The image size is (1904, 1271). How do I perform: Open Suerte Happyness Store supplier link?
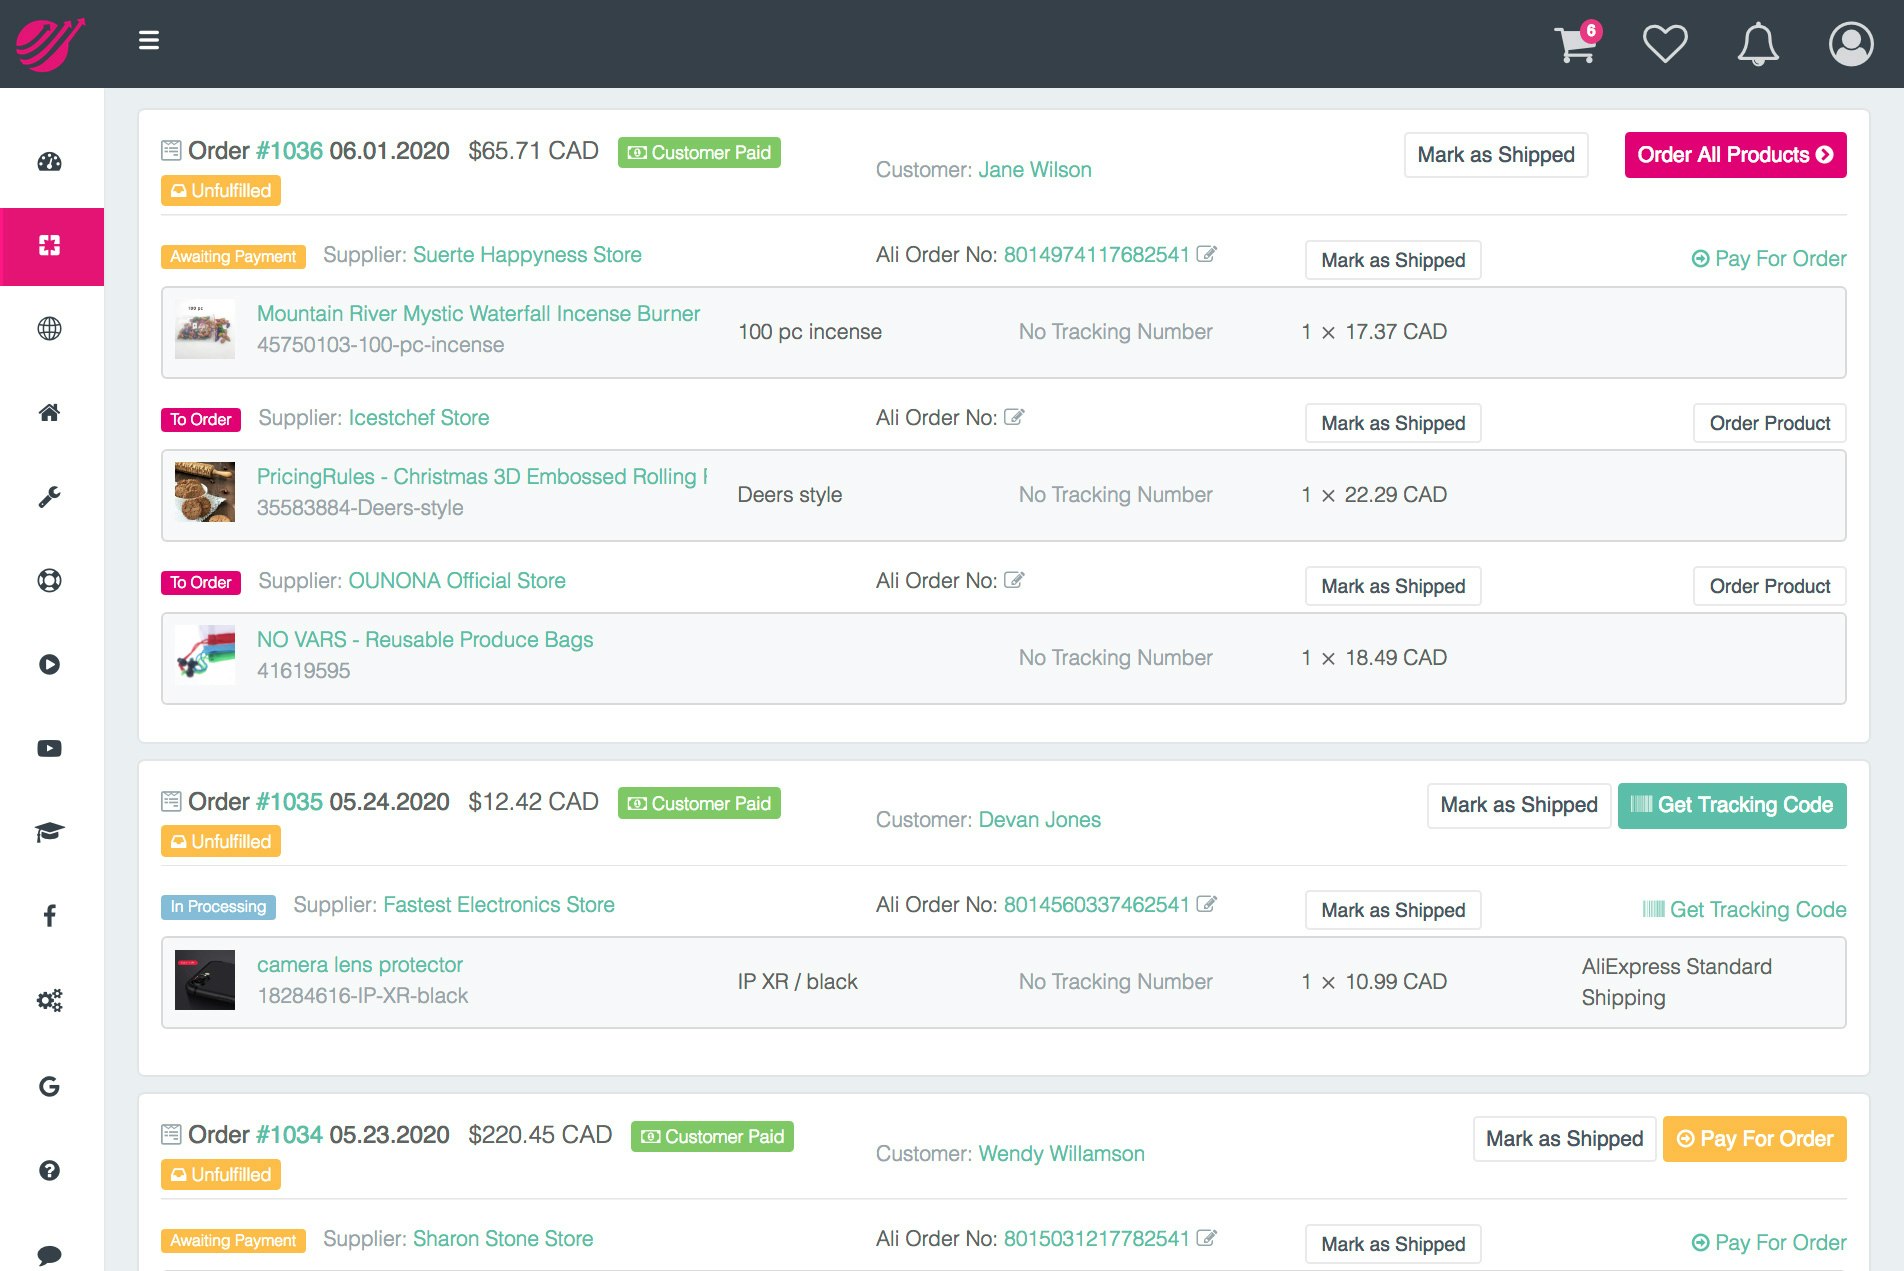(527, 255)
